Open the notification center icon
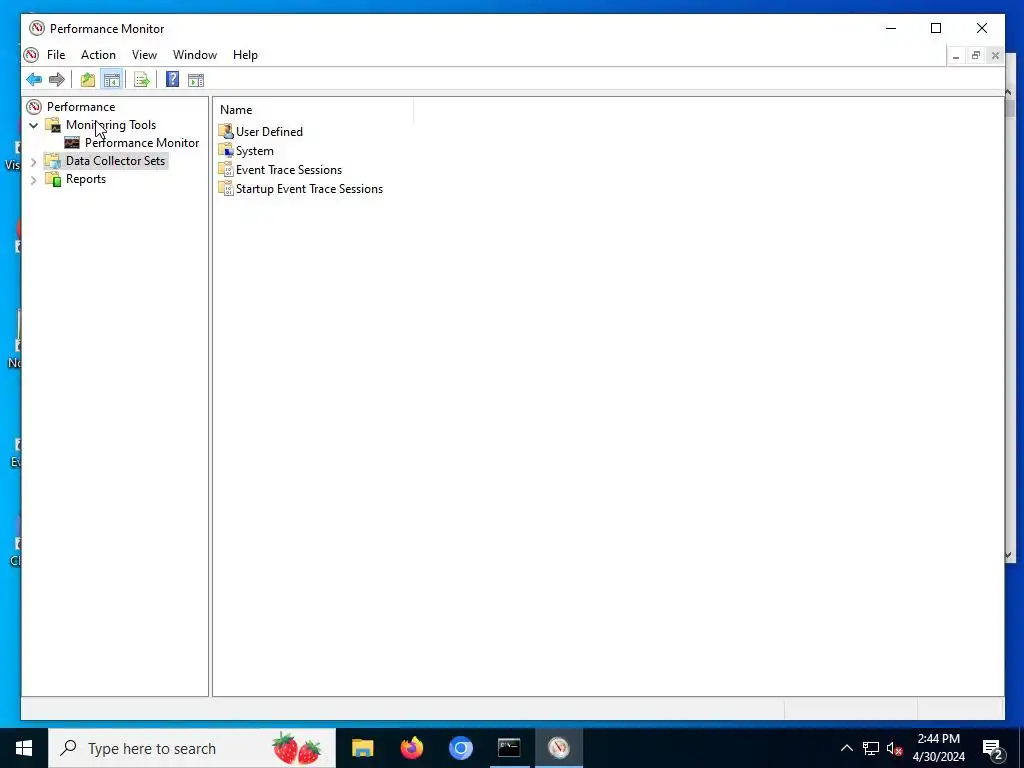1024x768 pixels. pyautogui.click(x=993, y=748)
